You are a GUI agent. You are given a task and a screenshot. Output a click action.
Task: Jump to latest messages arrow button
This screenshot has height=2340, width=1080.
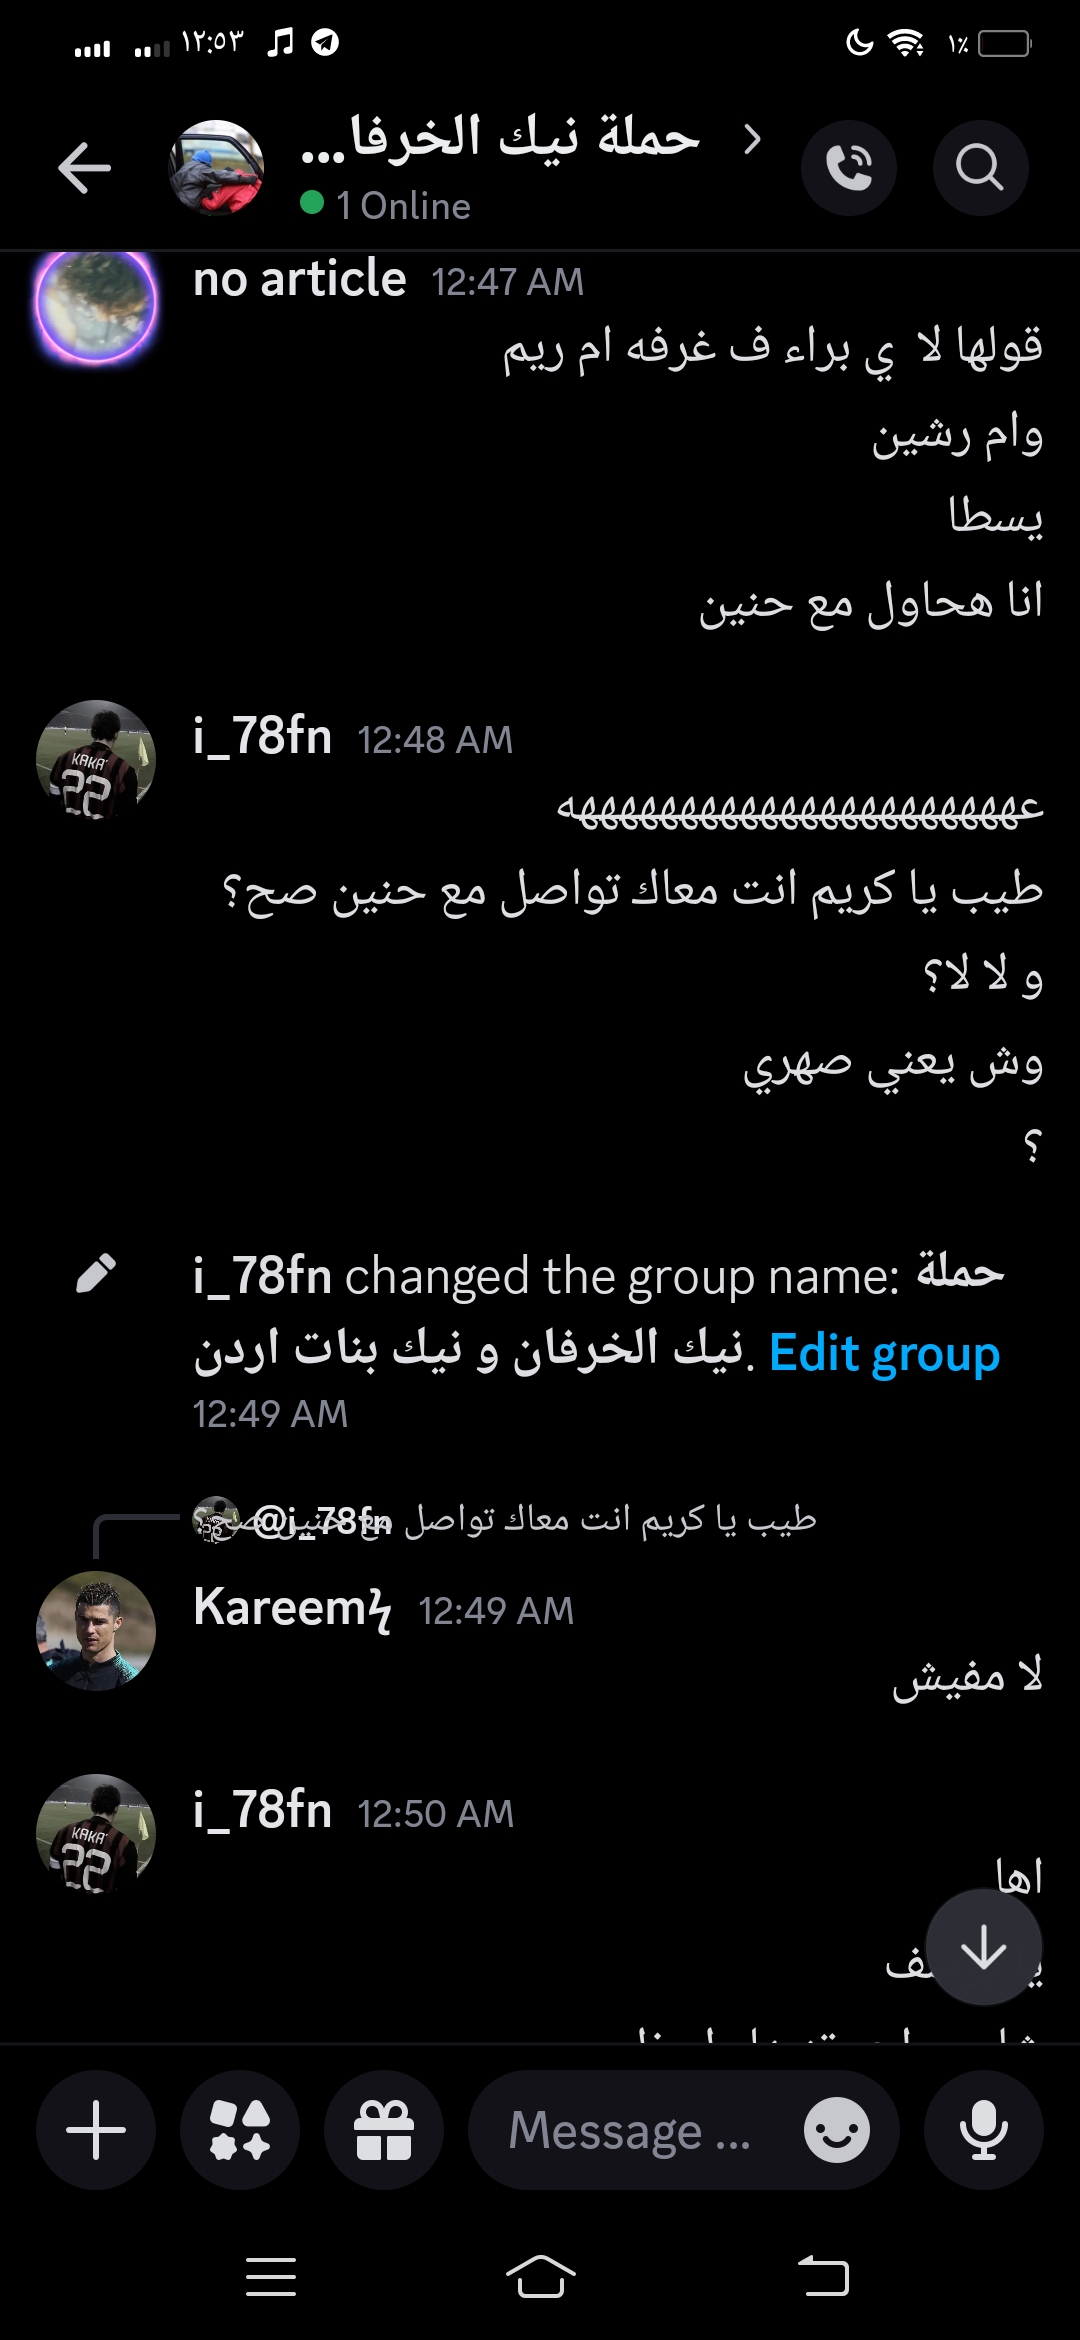coord(984,1947)
